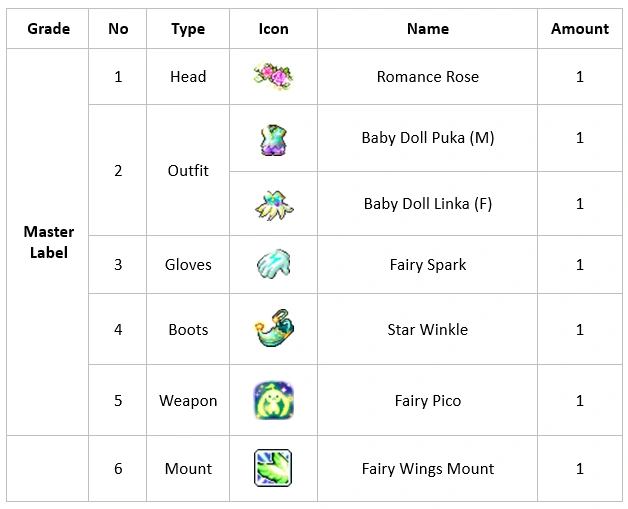Click the Master Label grade cell
The width and height of the screenshot is (628, 509).
click(x=48, y=243)
